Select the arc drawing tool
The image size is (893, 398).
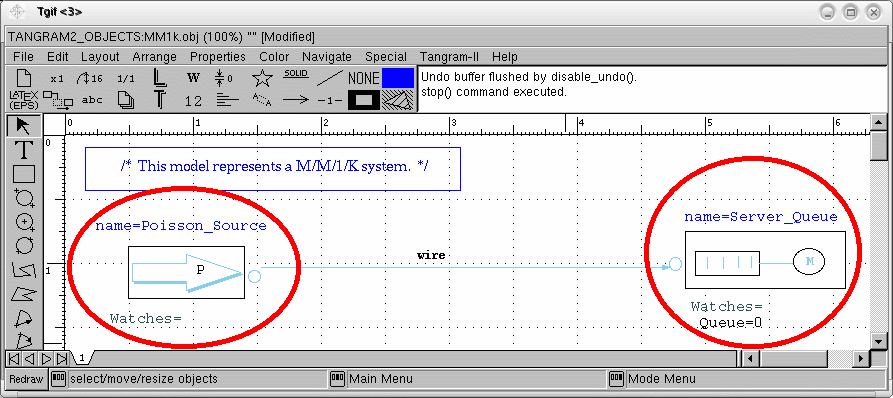tap(23, 318)
